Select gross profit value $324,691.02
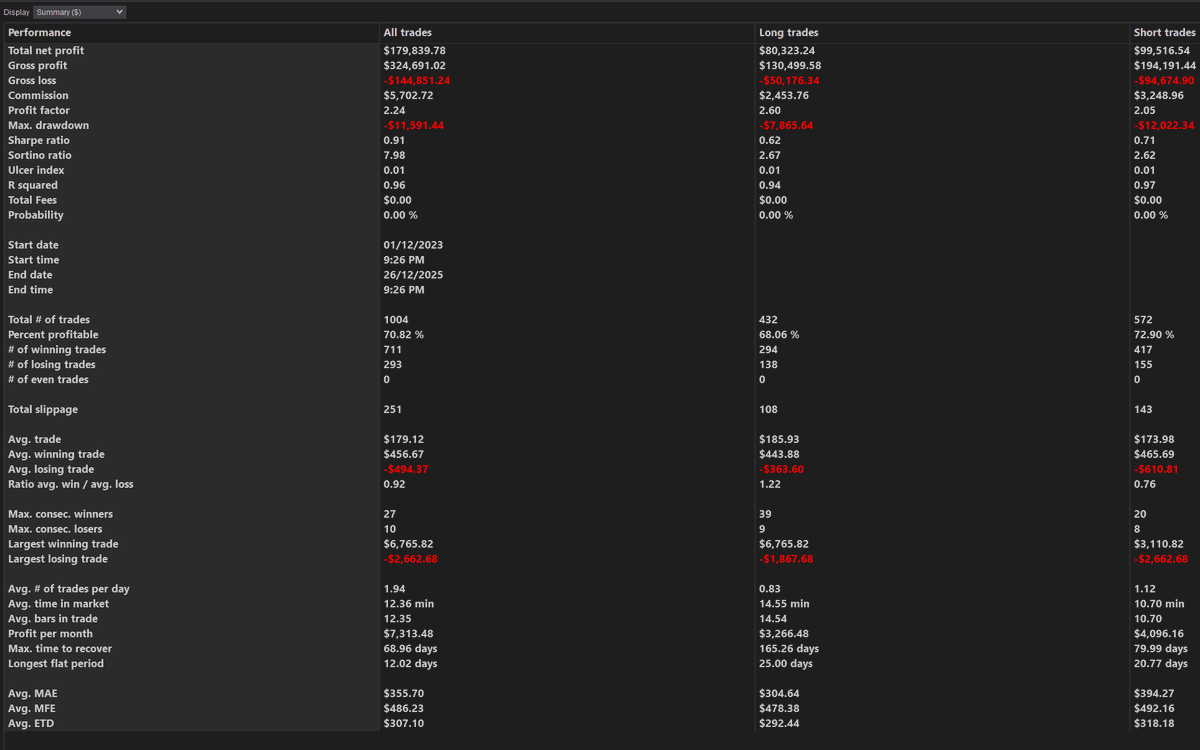The image size is (1200, 750). [x=415, y=65]
